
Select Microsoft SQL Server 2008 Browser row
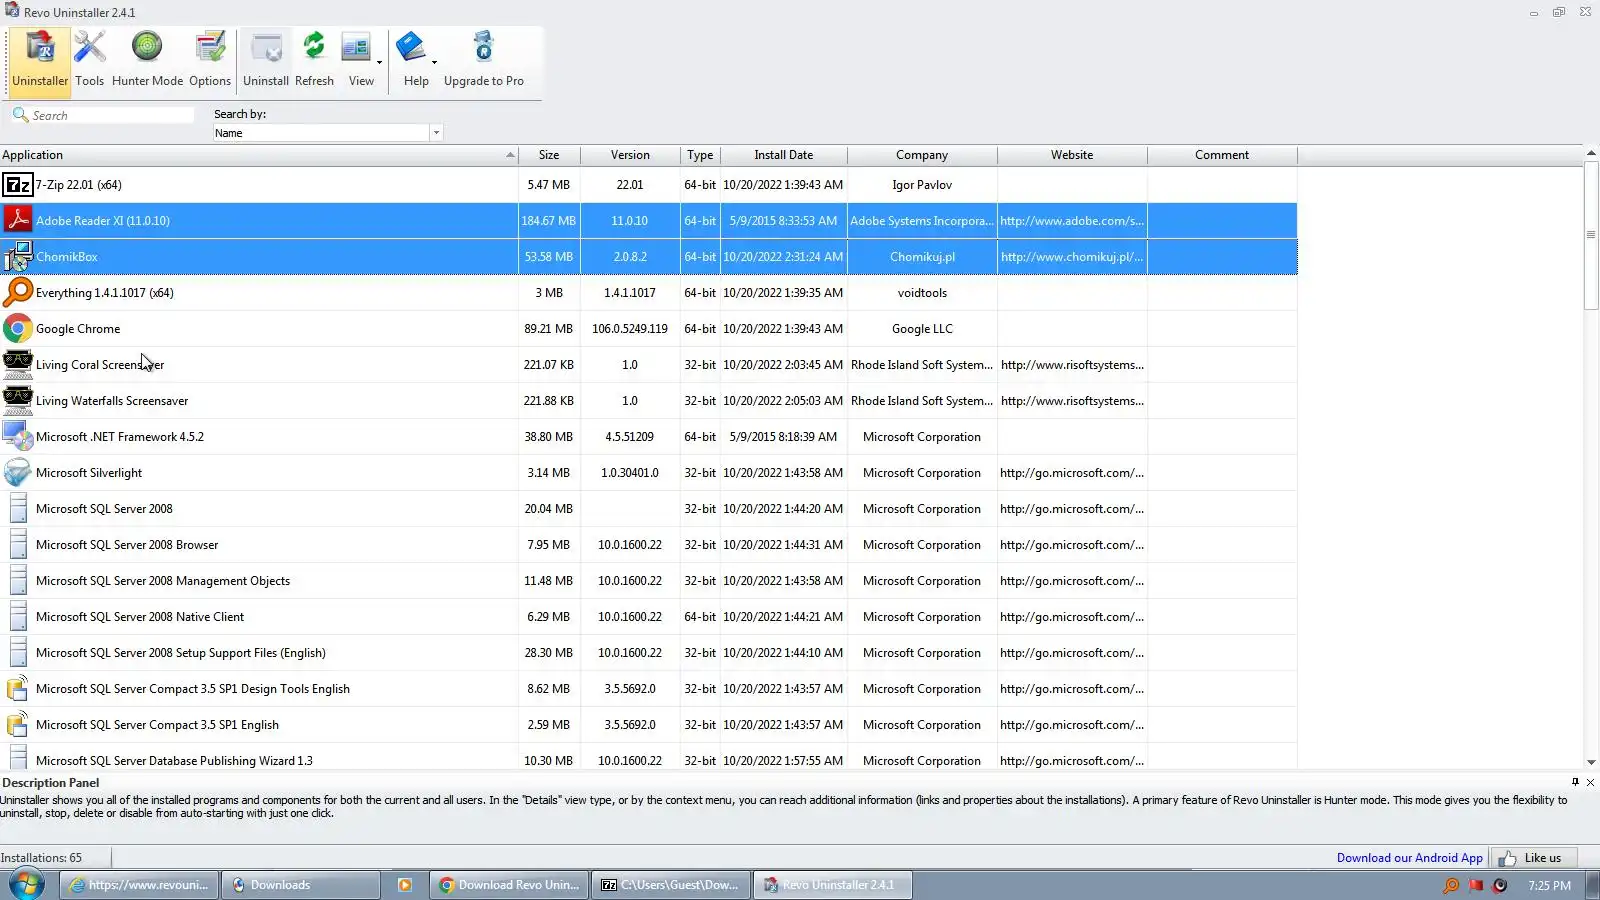pos(649,545)
